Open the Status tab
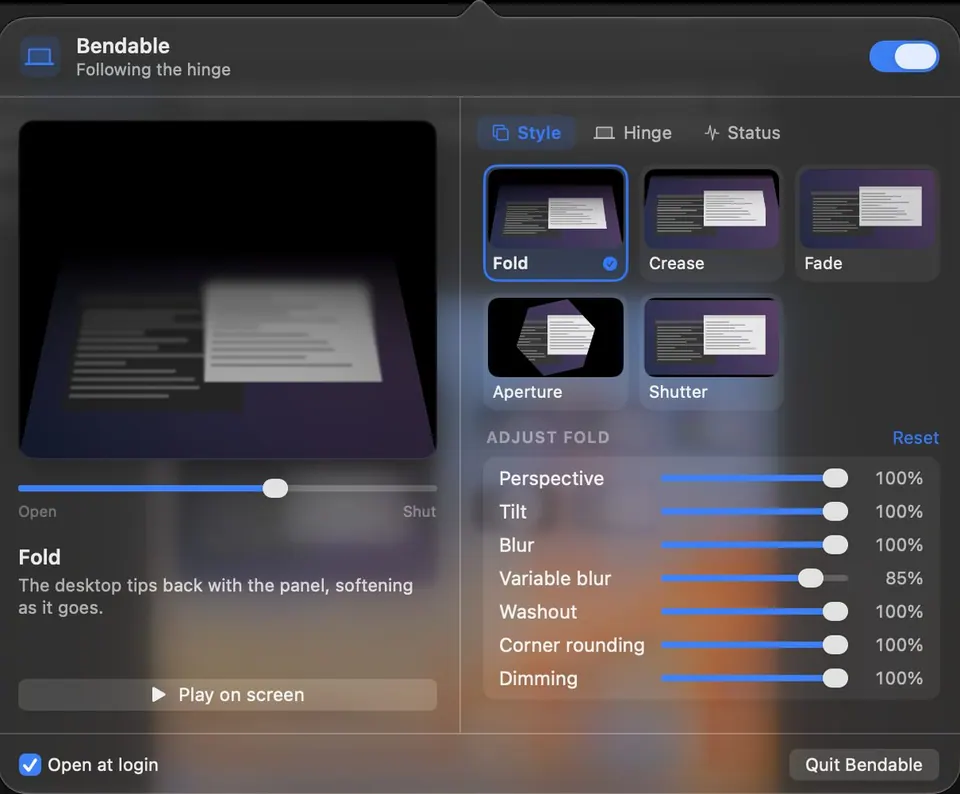Screen dimensions: 960x794 (x=742, y=133)
